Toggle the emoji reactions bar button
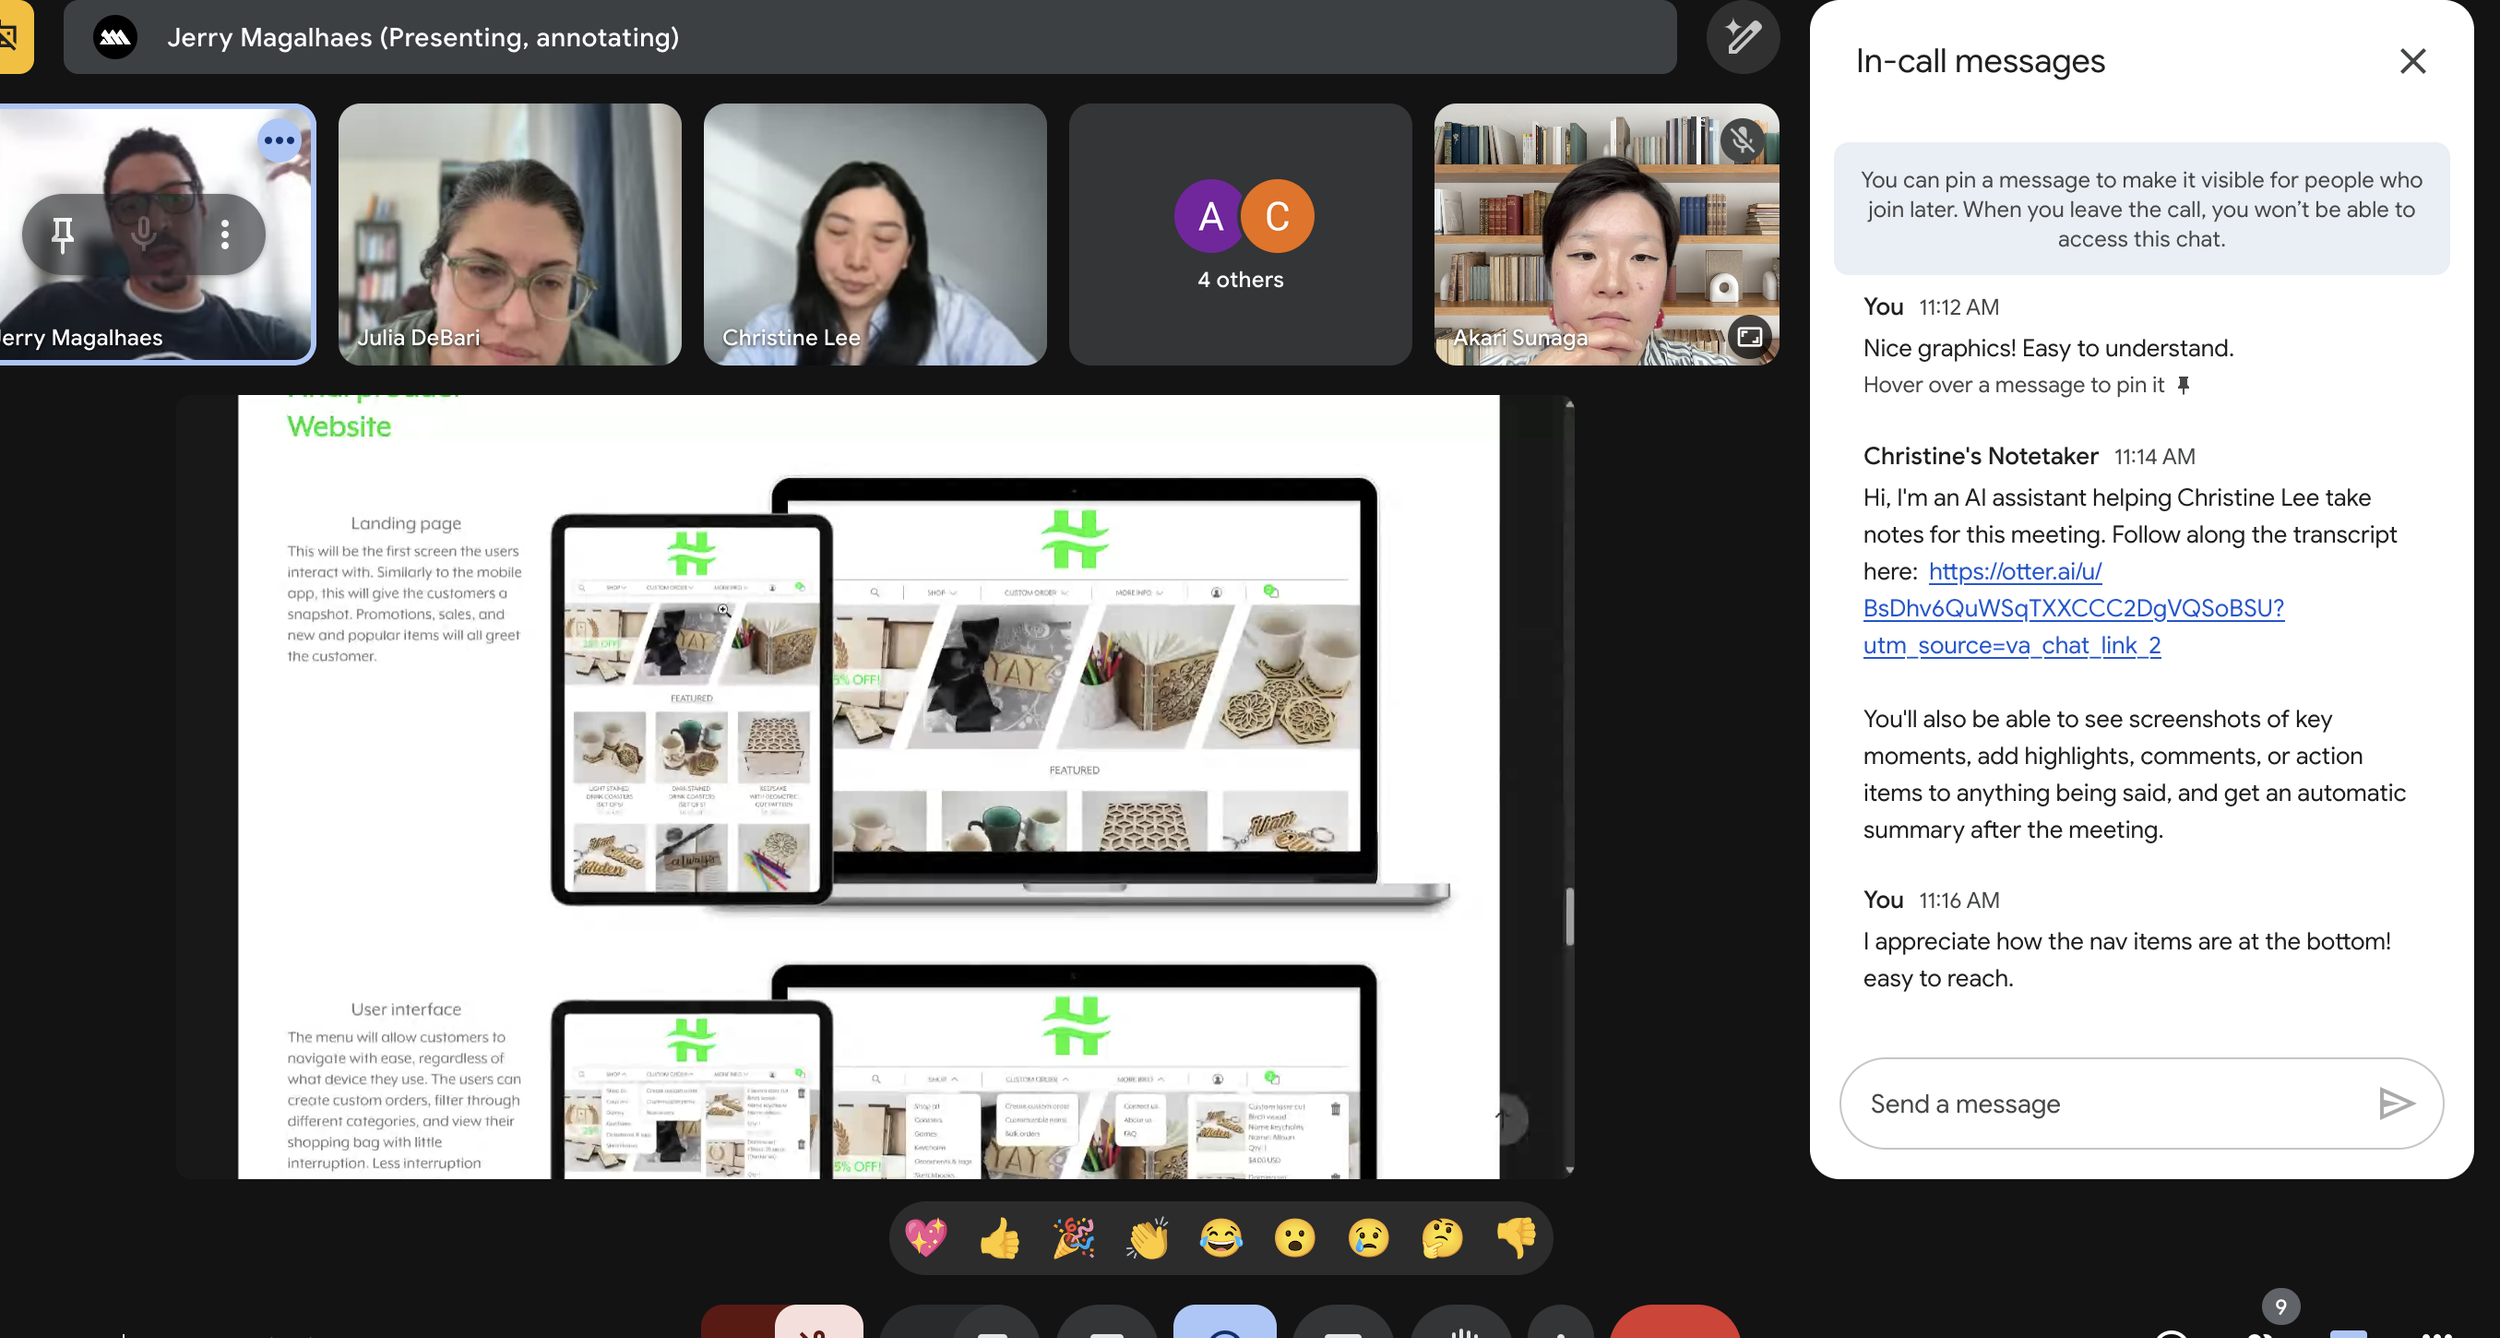2500x1338 pixels. coord(1224,1322)
